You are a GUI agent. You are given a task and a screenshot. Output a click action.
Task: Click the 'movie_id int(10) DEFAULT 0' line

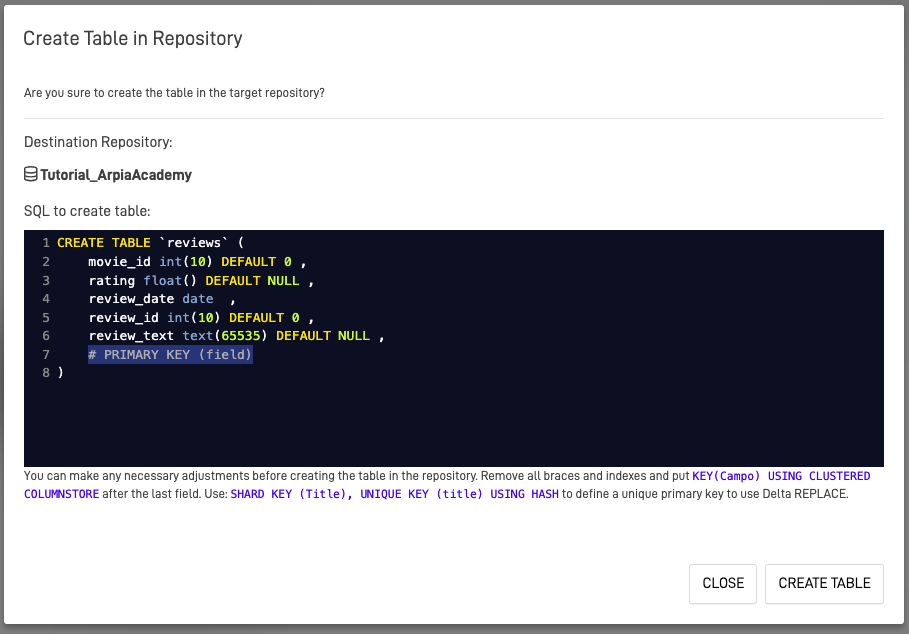click(x=197, y=262)
